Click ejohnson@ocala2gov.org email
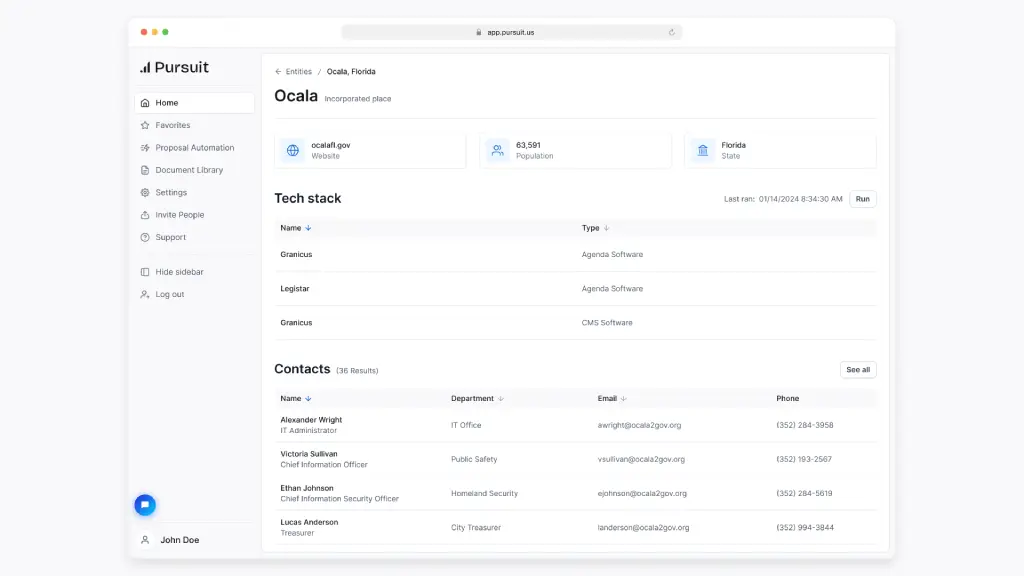This screenshot has width=1024, height=576. (x=642, y=494)
